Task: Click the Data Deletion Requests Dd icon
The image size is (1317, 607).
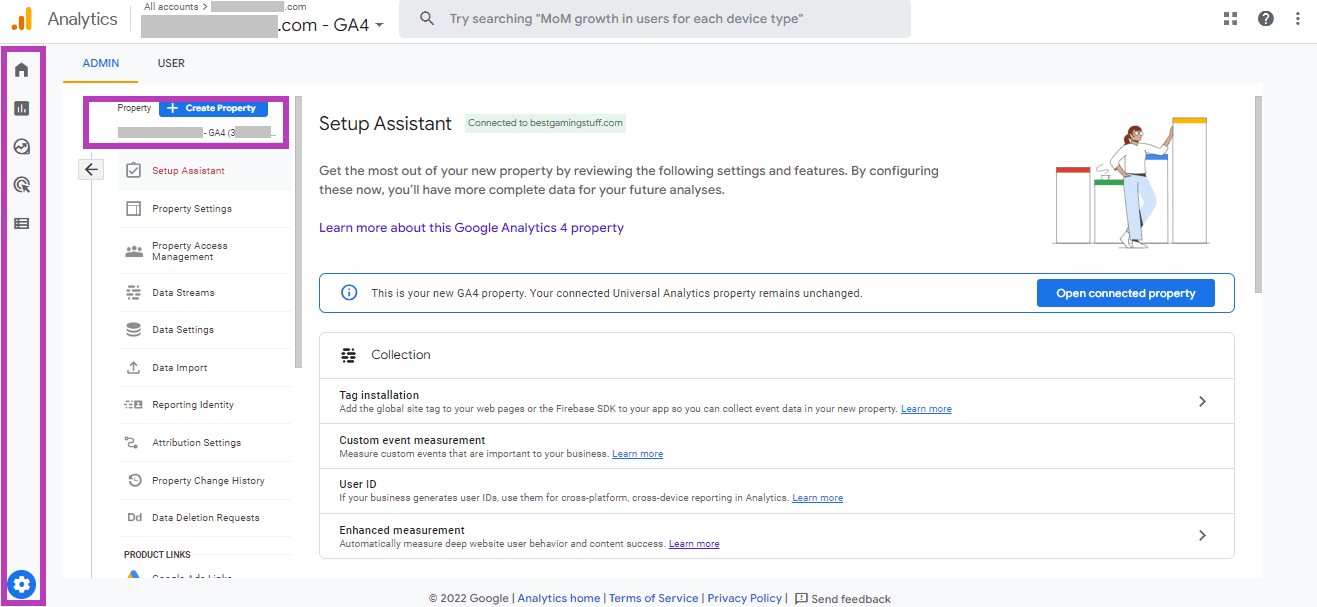Action: pyautogui.click(x=134, y=518)
